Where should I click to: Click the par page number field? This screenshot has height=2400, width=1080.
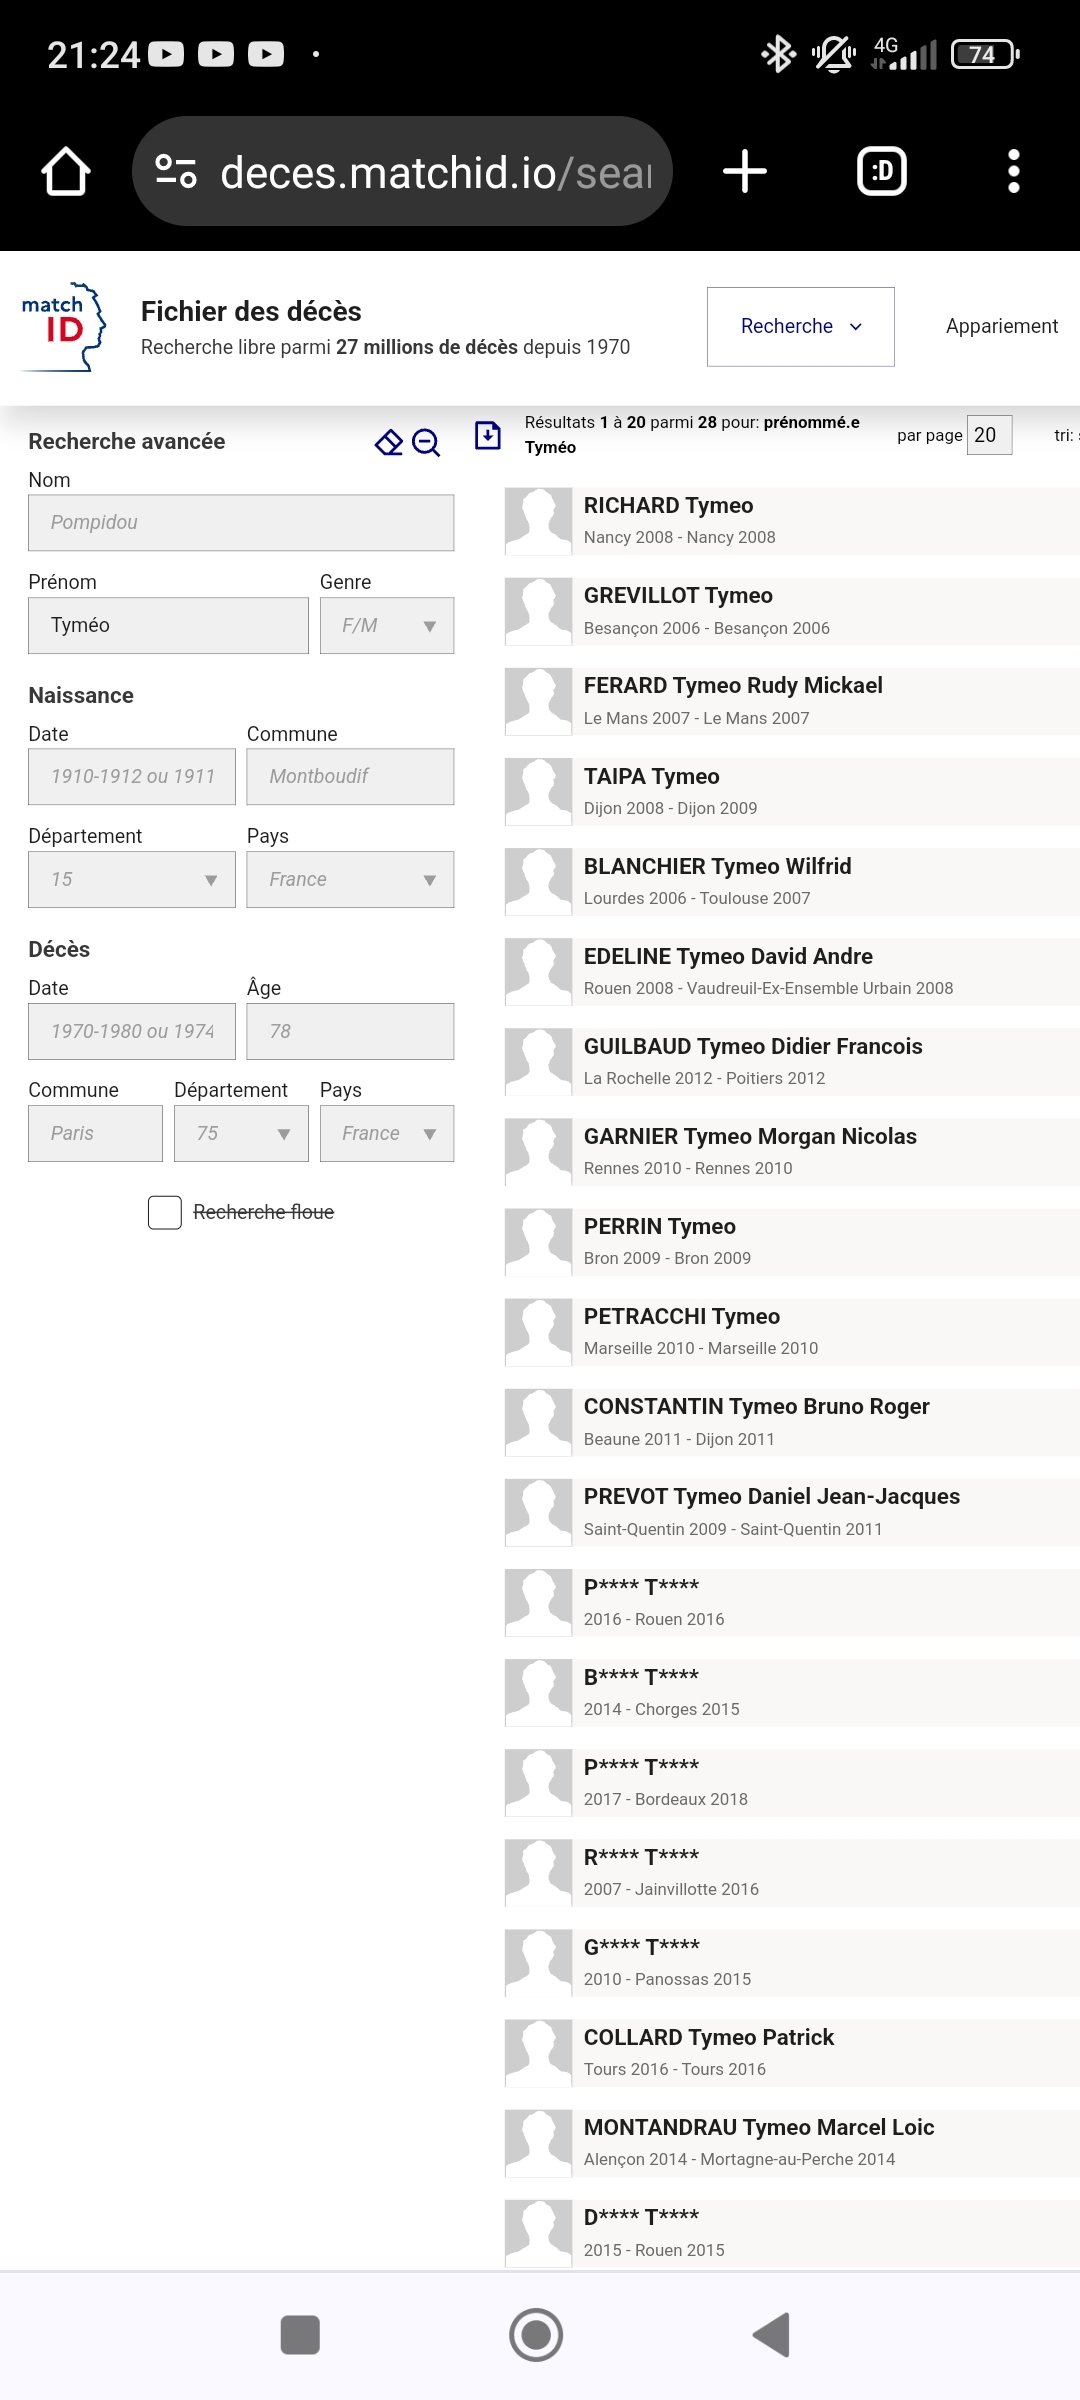point(990,435)
